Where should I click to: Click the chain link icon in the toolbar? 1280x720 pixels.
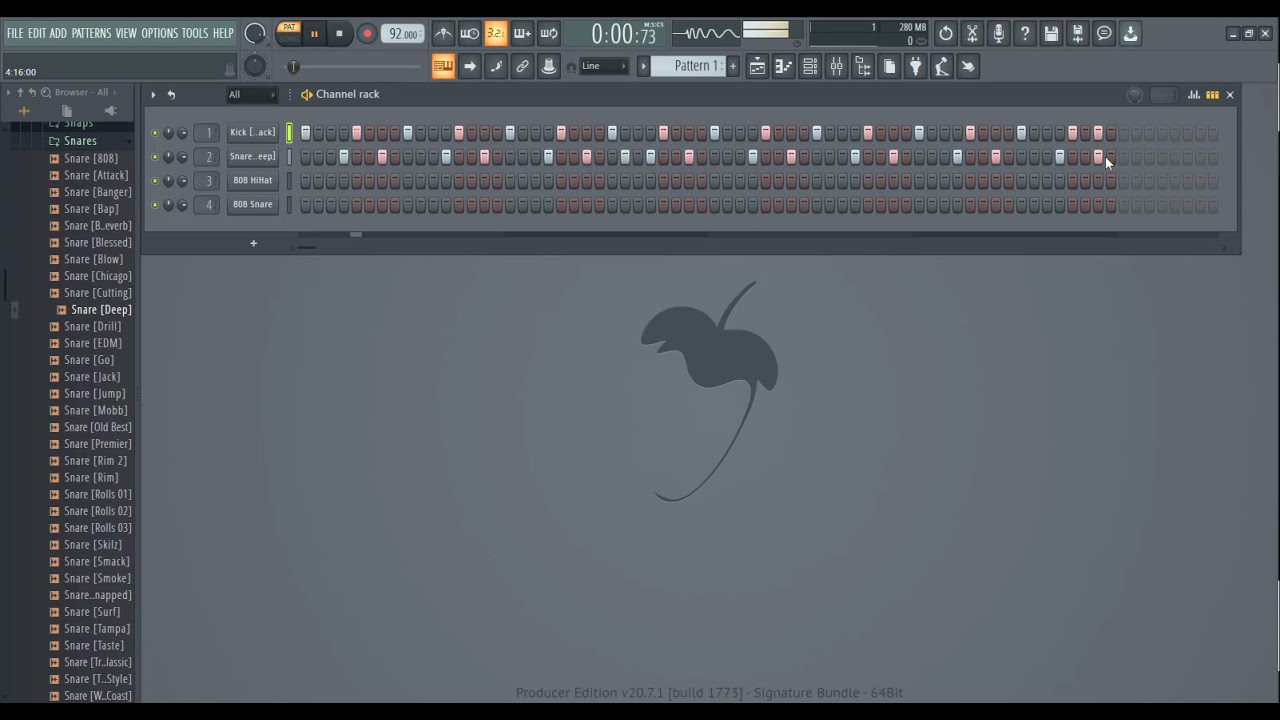pyautogui.click(x=522, y=67)
